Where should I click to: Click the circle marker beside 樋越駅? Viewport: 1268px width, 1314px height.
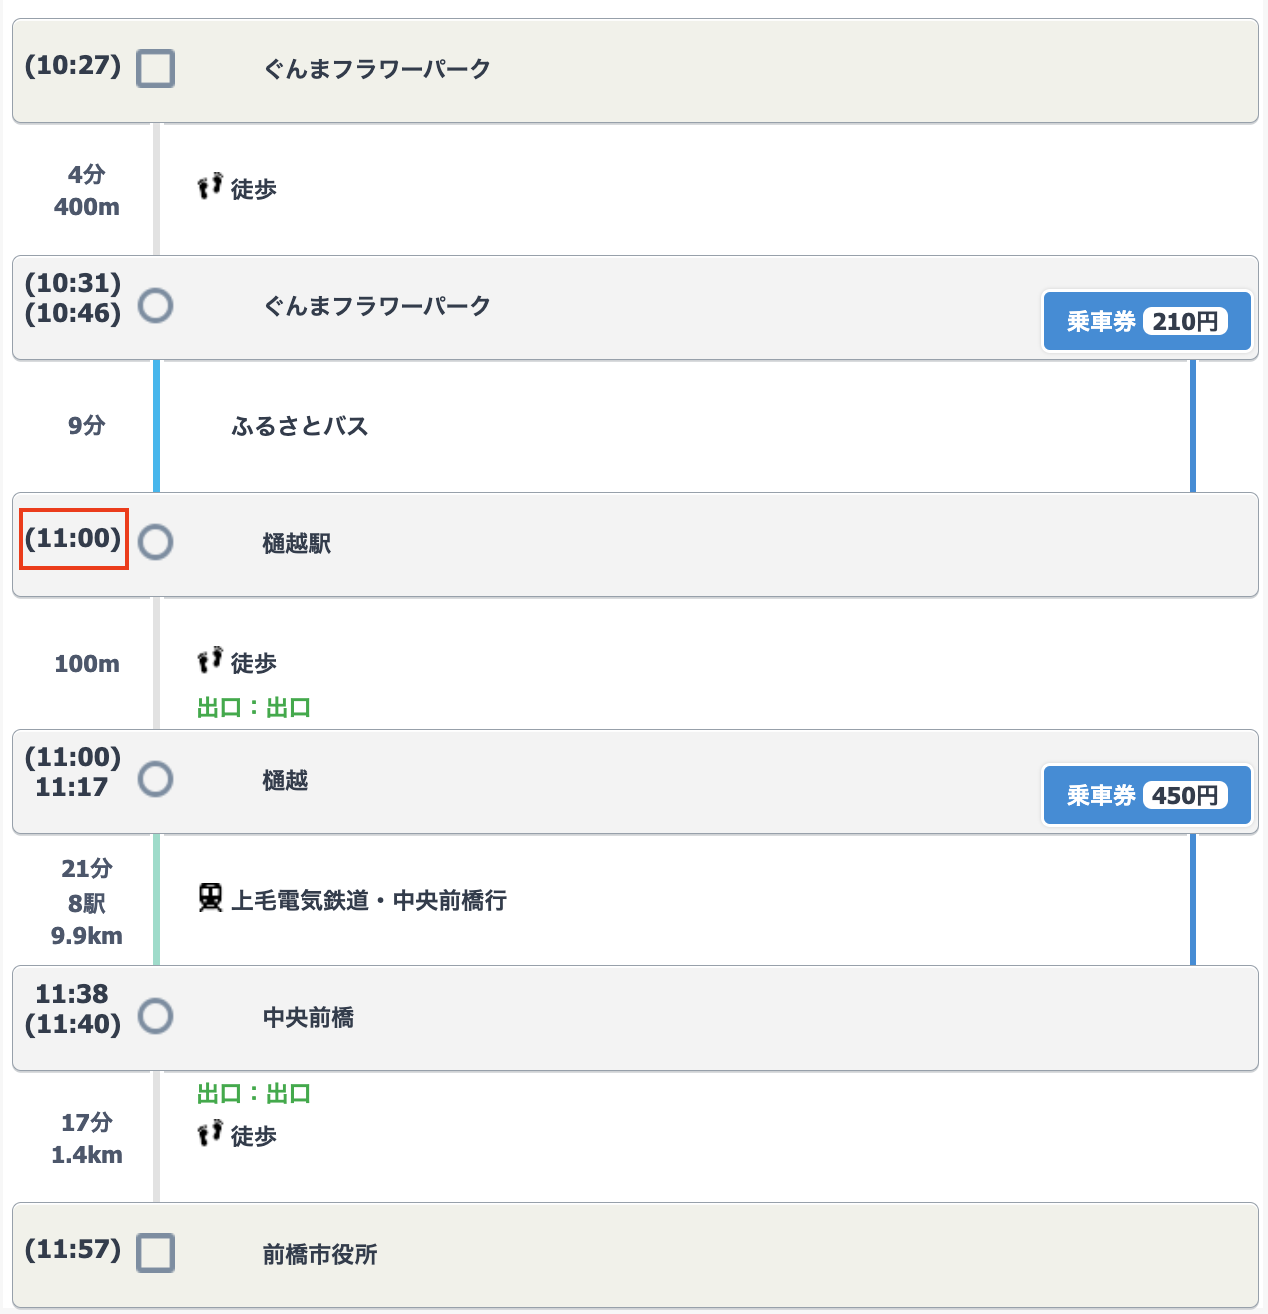coord(155,542)
